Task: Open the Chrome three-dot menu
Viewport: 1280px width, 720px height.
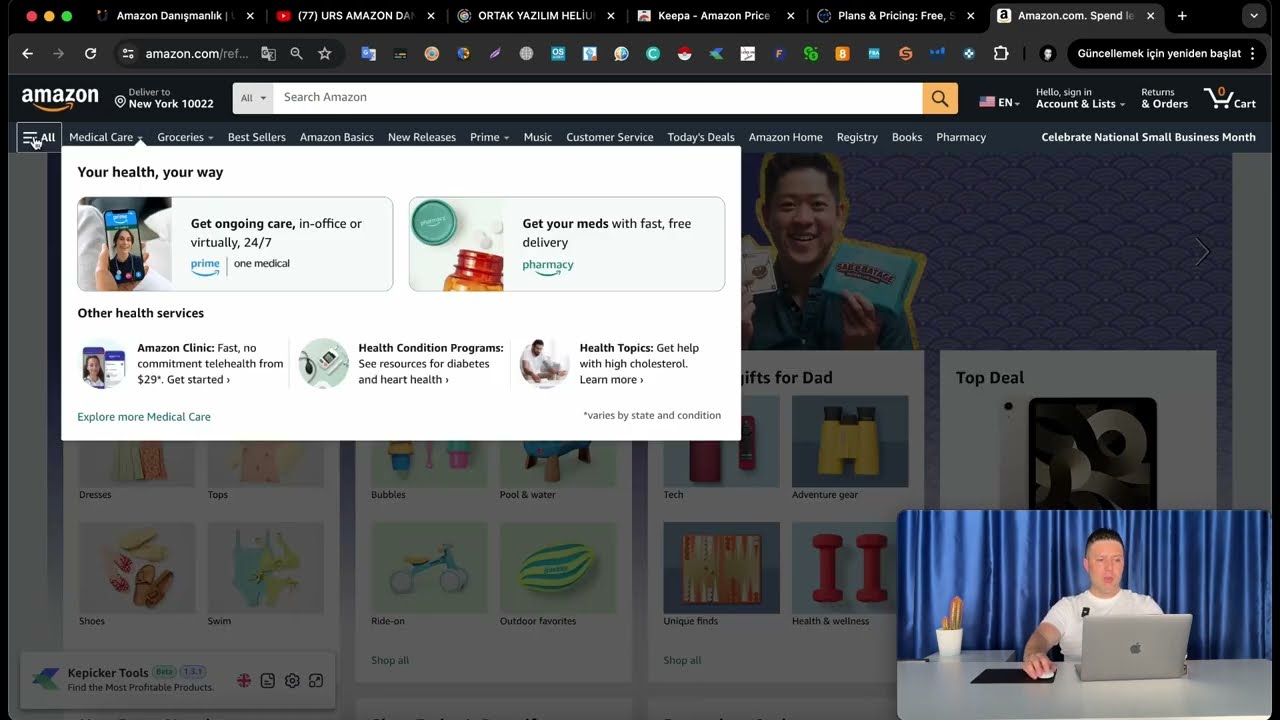Action: coord(1252,53)
